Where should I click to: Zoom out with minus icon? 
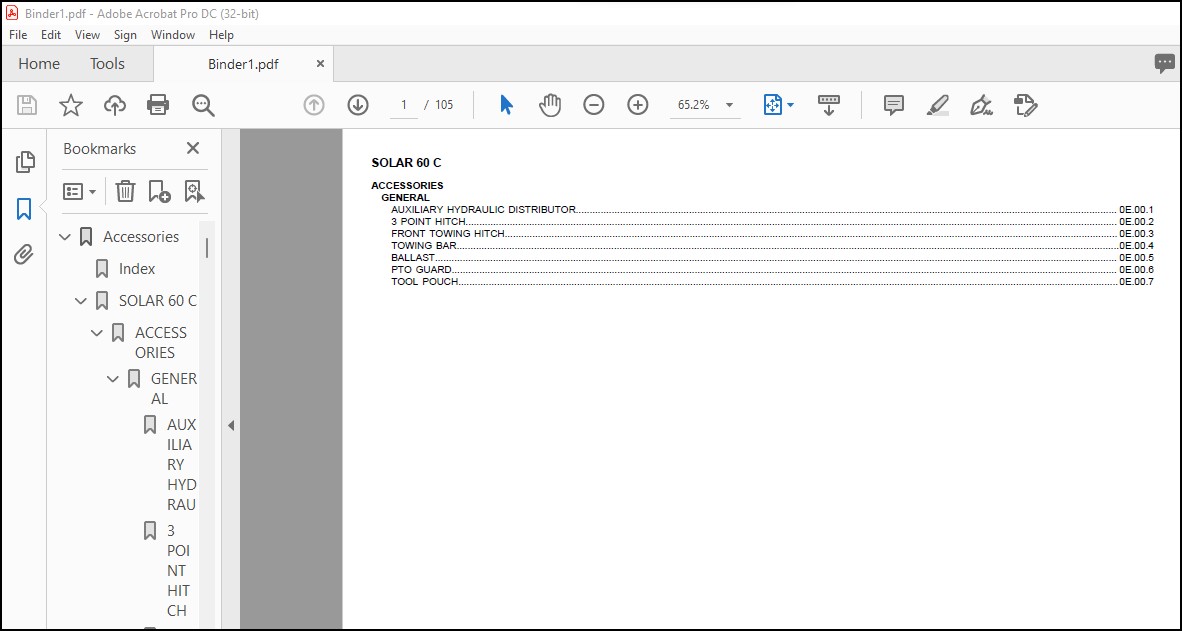(594, 105)
